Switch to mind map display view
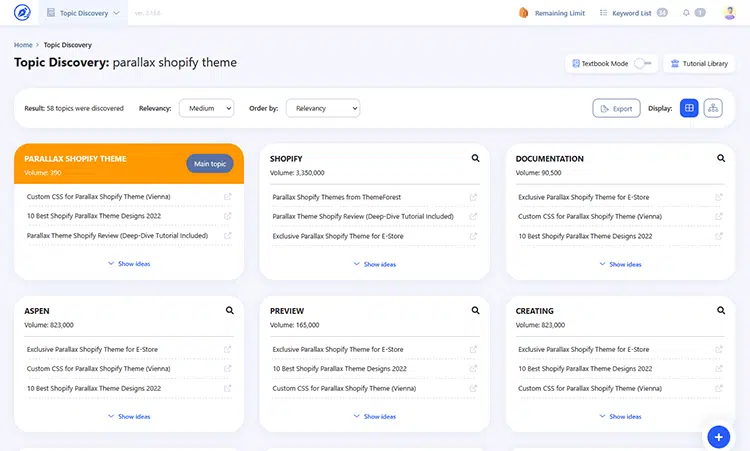 tap(713, 108)
